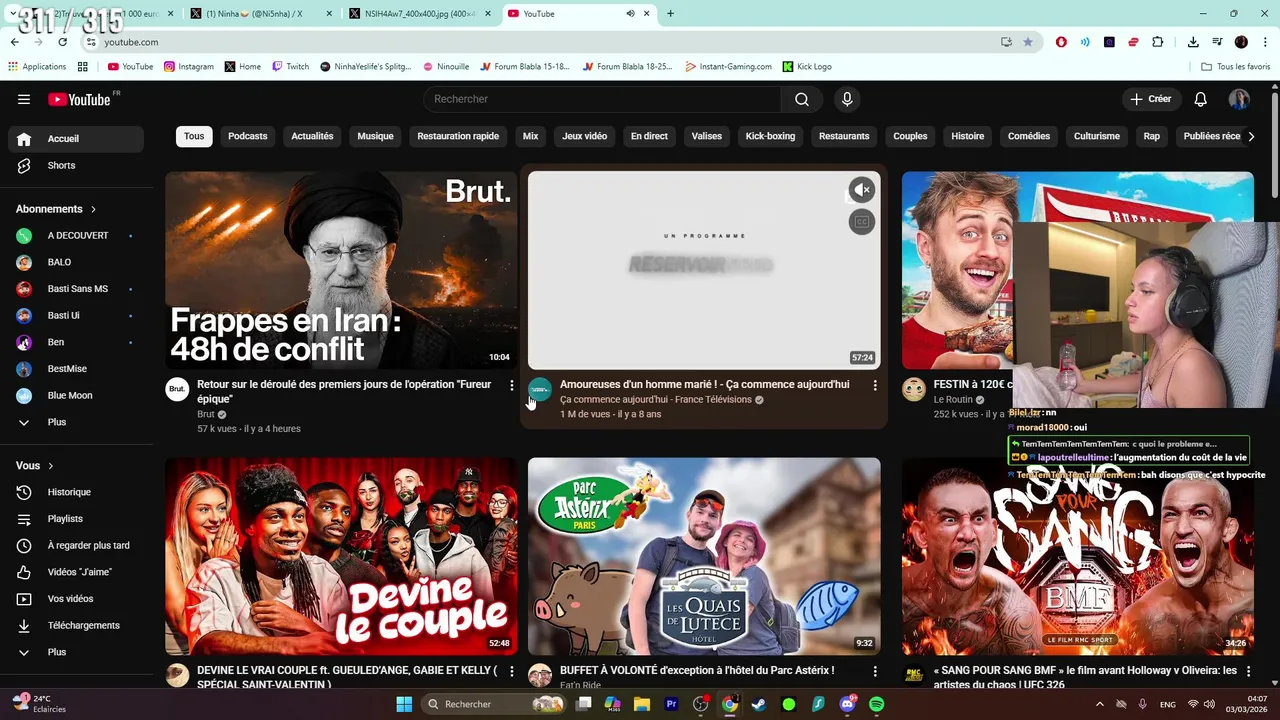1280x720 pixels.
Task: Open the Twitch bookmark
Action: [290, 66]
